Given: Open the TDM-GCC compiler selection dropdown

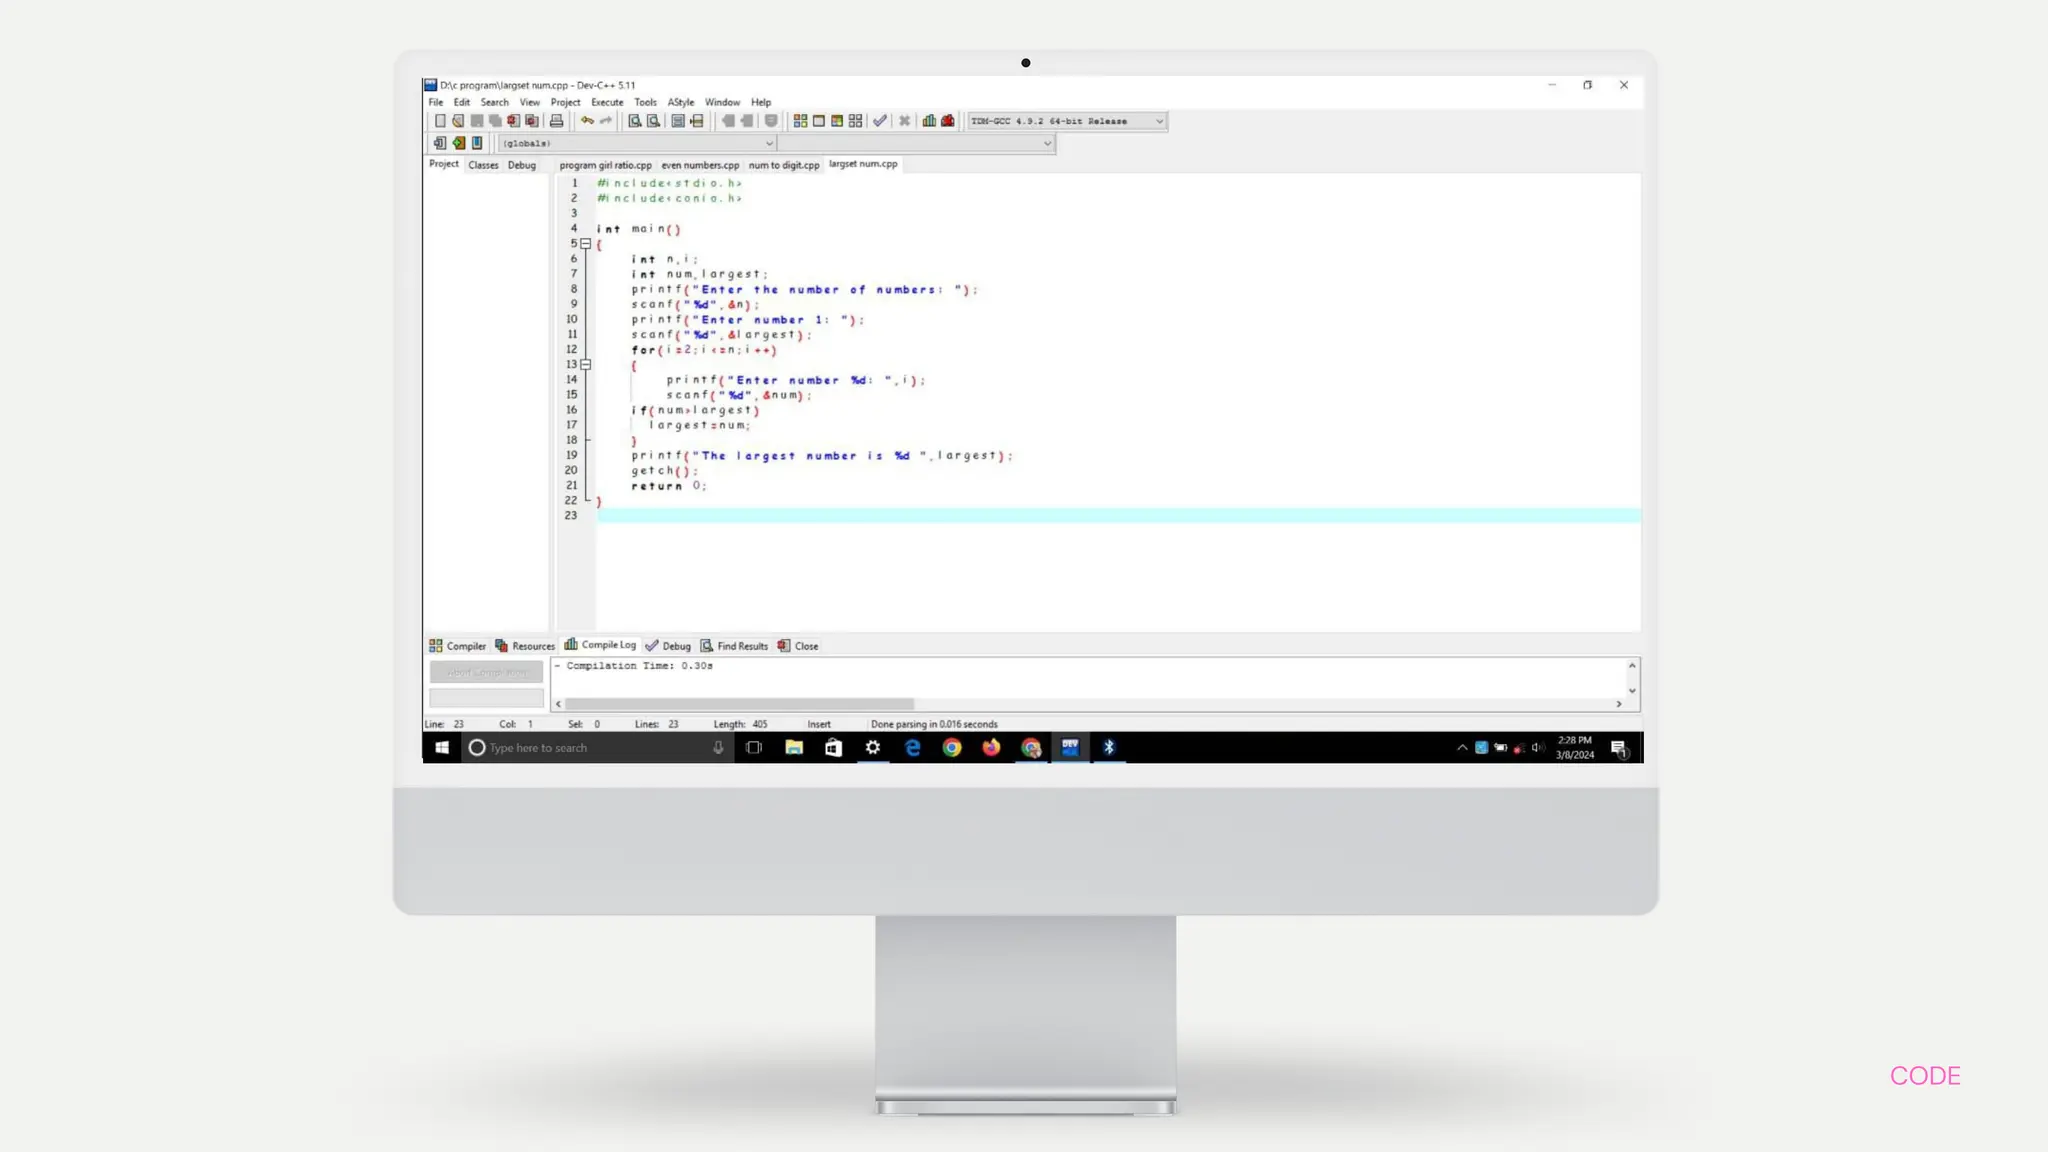Looking at the screenshot, I should [1159, 121].
